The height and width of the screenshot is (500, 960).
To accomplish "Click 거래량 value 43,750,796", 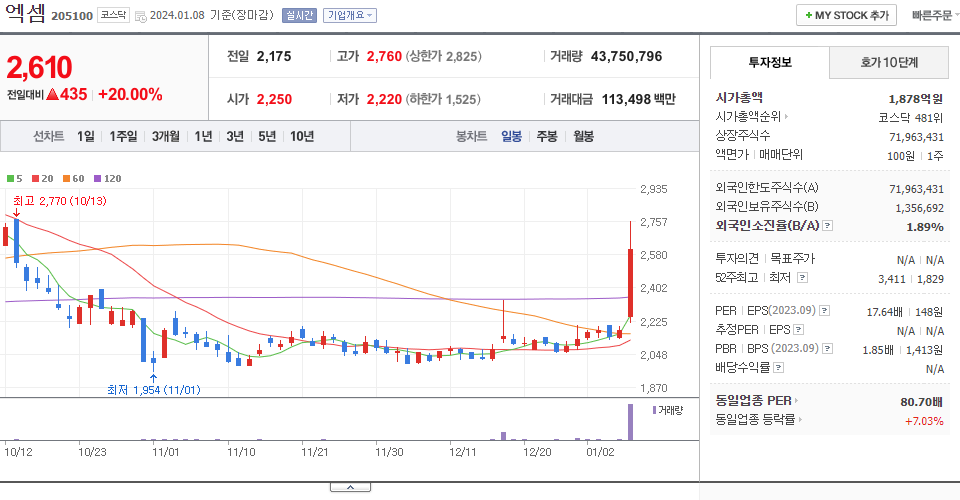I will click(x=626, y=56).
